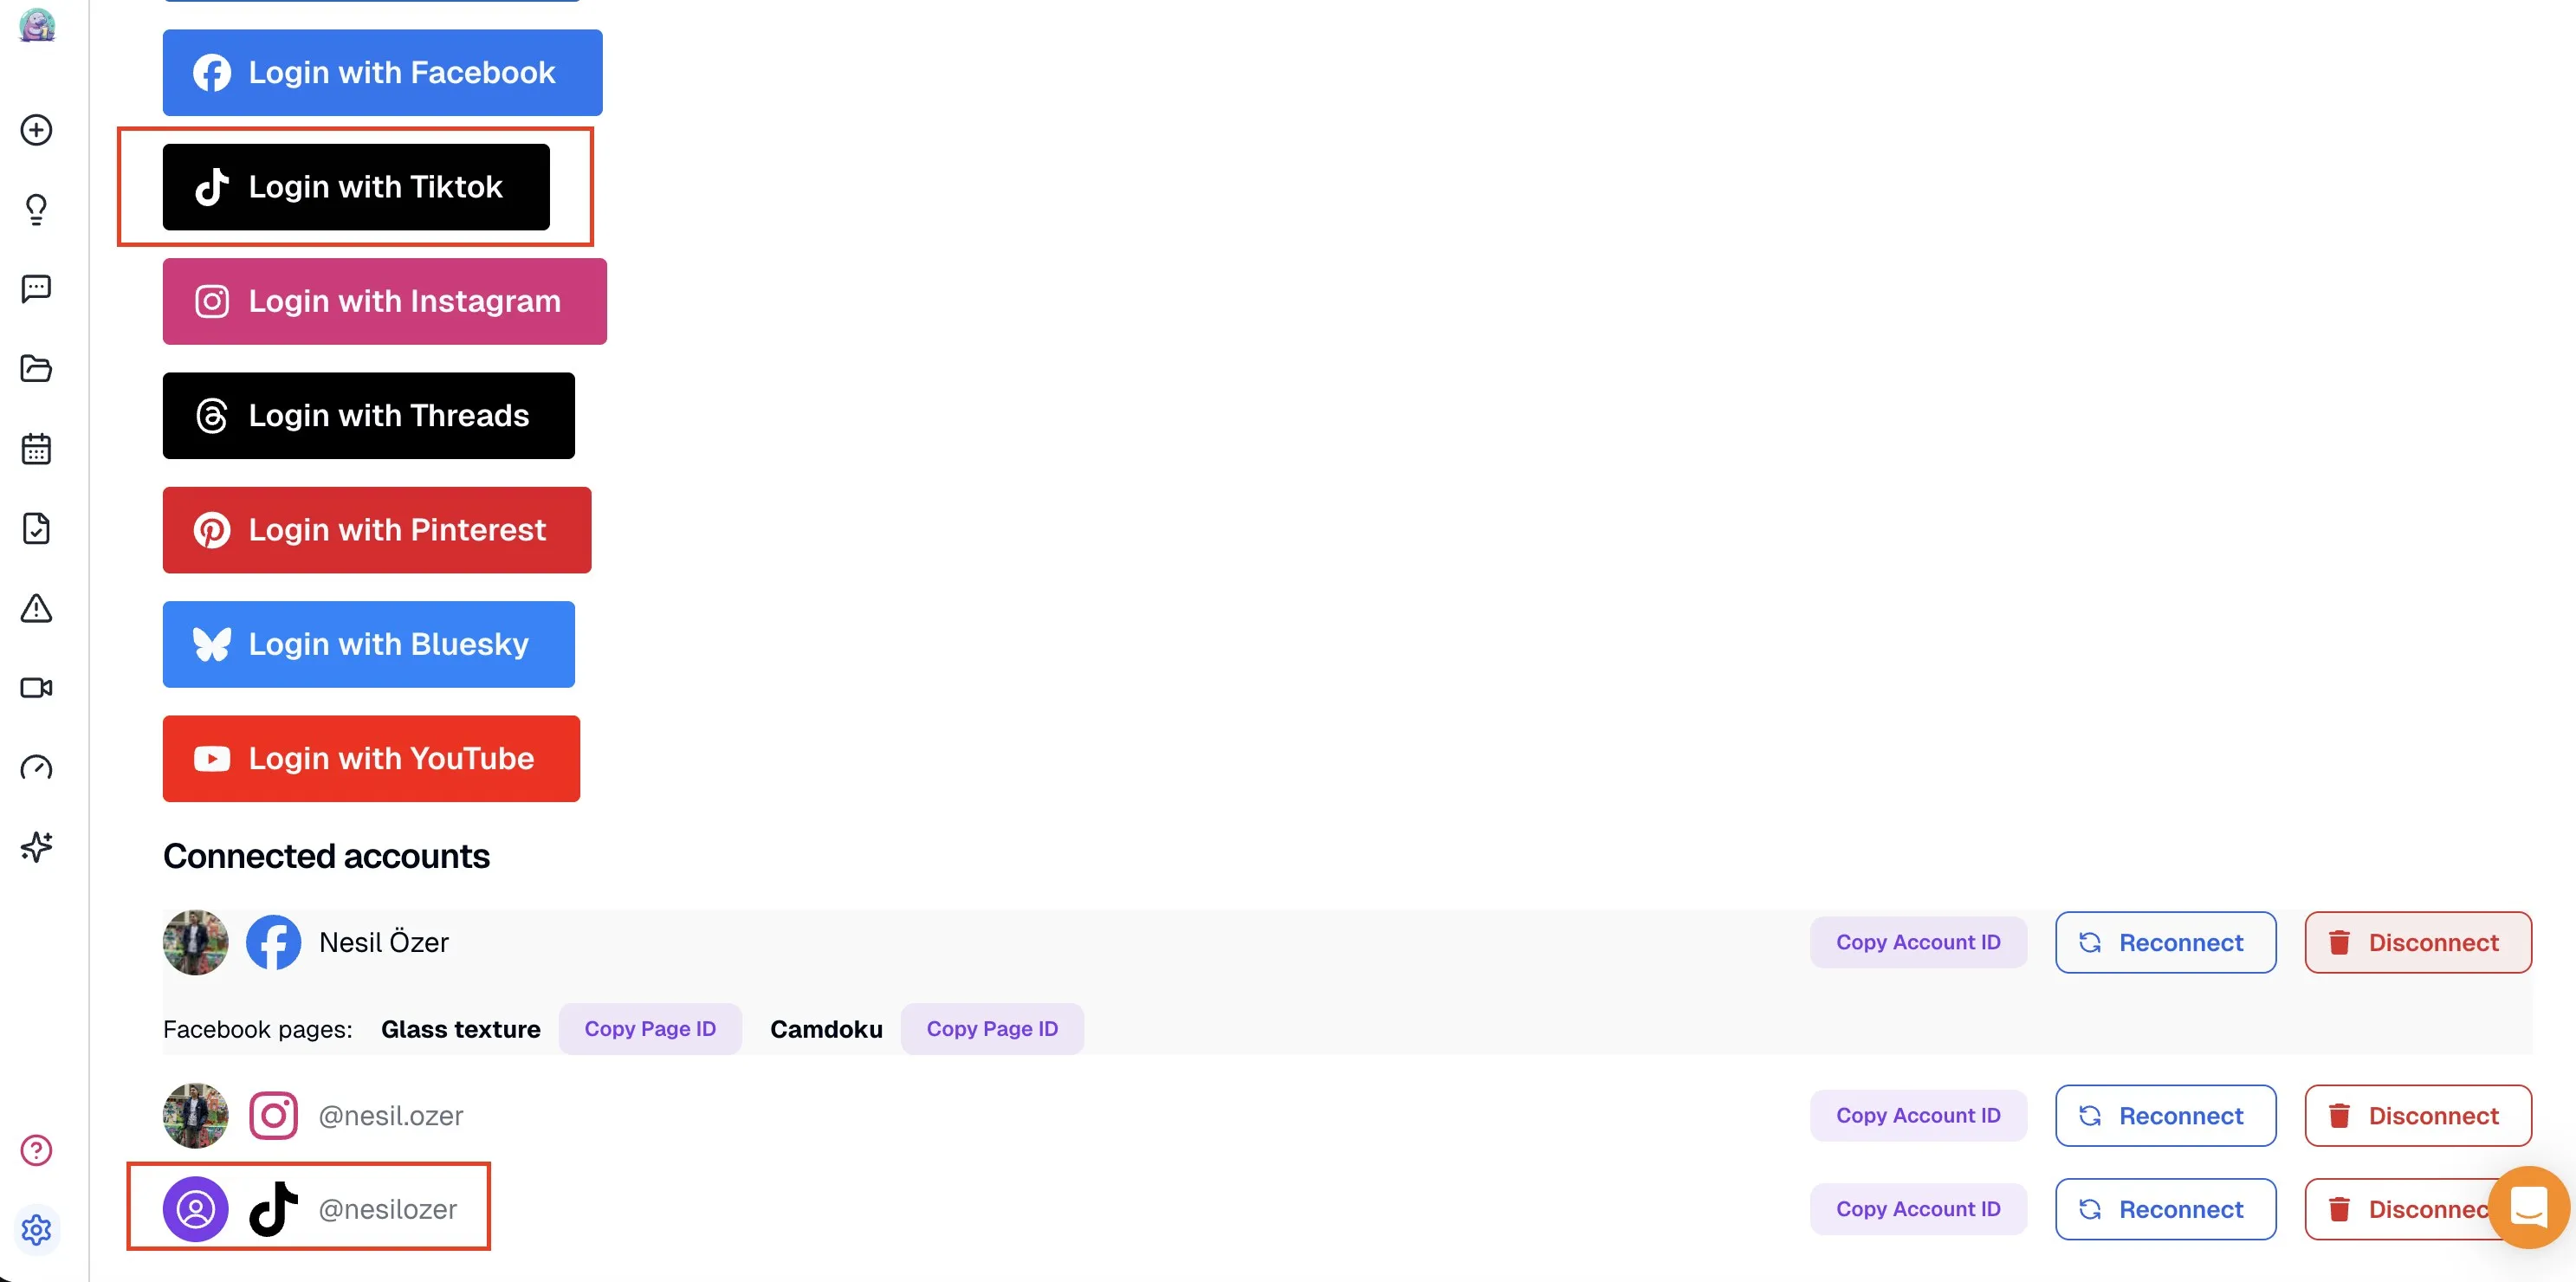Click Login with YouTube button
The height and width of the screenshot is (1282, 2576).
371,758
